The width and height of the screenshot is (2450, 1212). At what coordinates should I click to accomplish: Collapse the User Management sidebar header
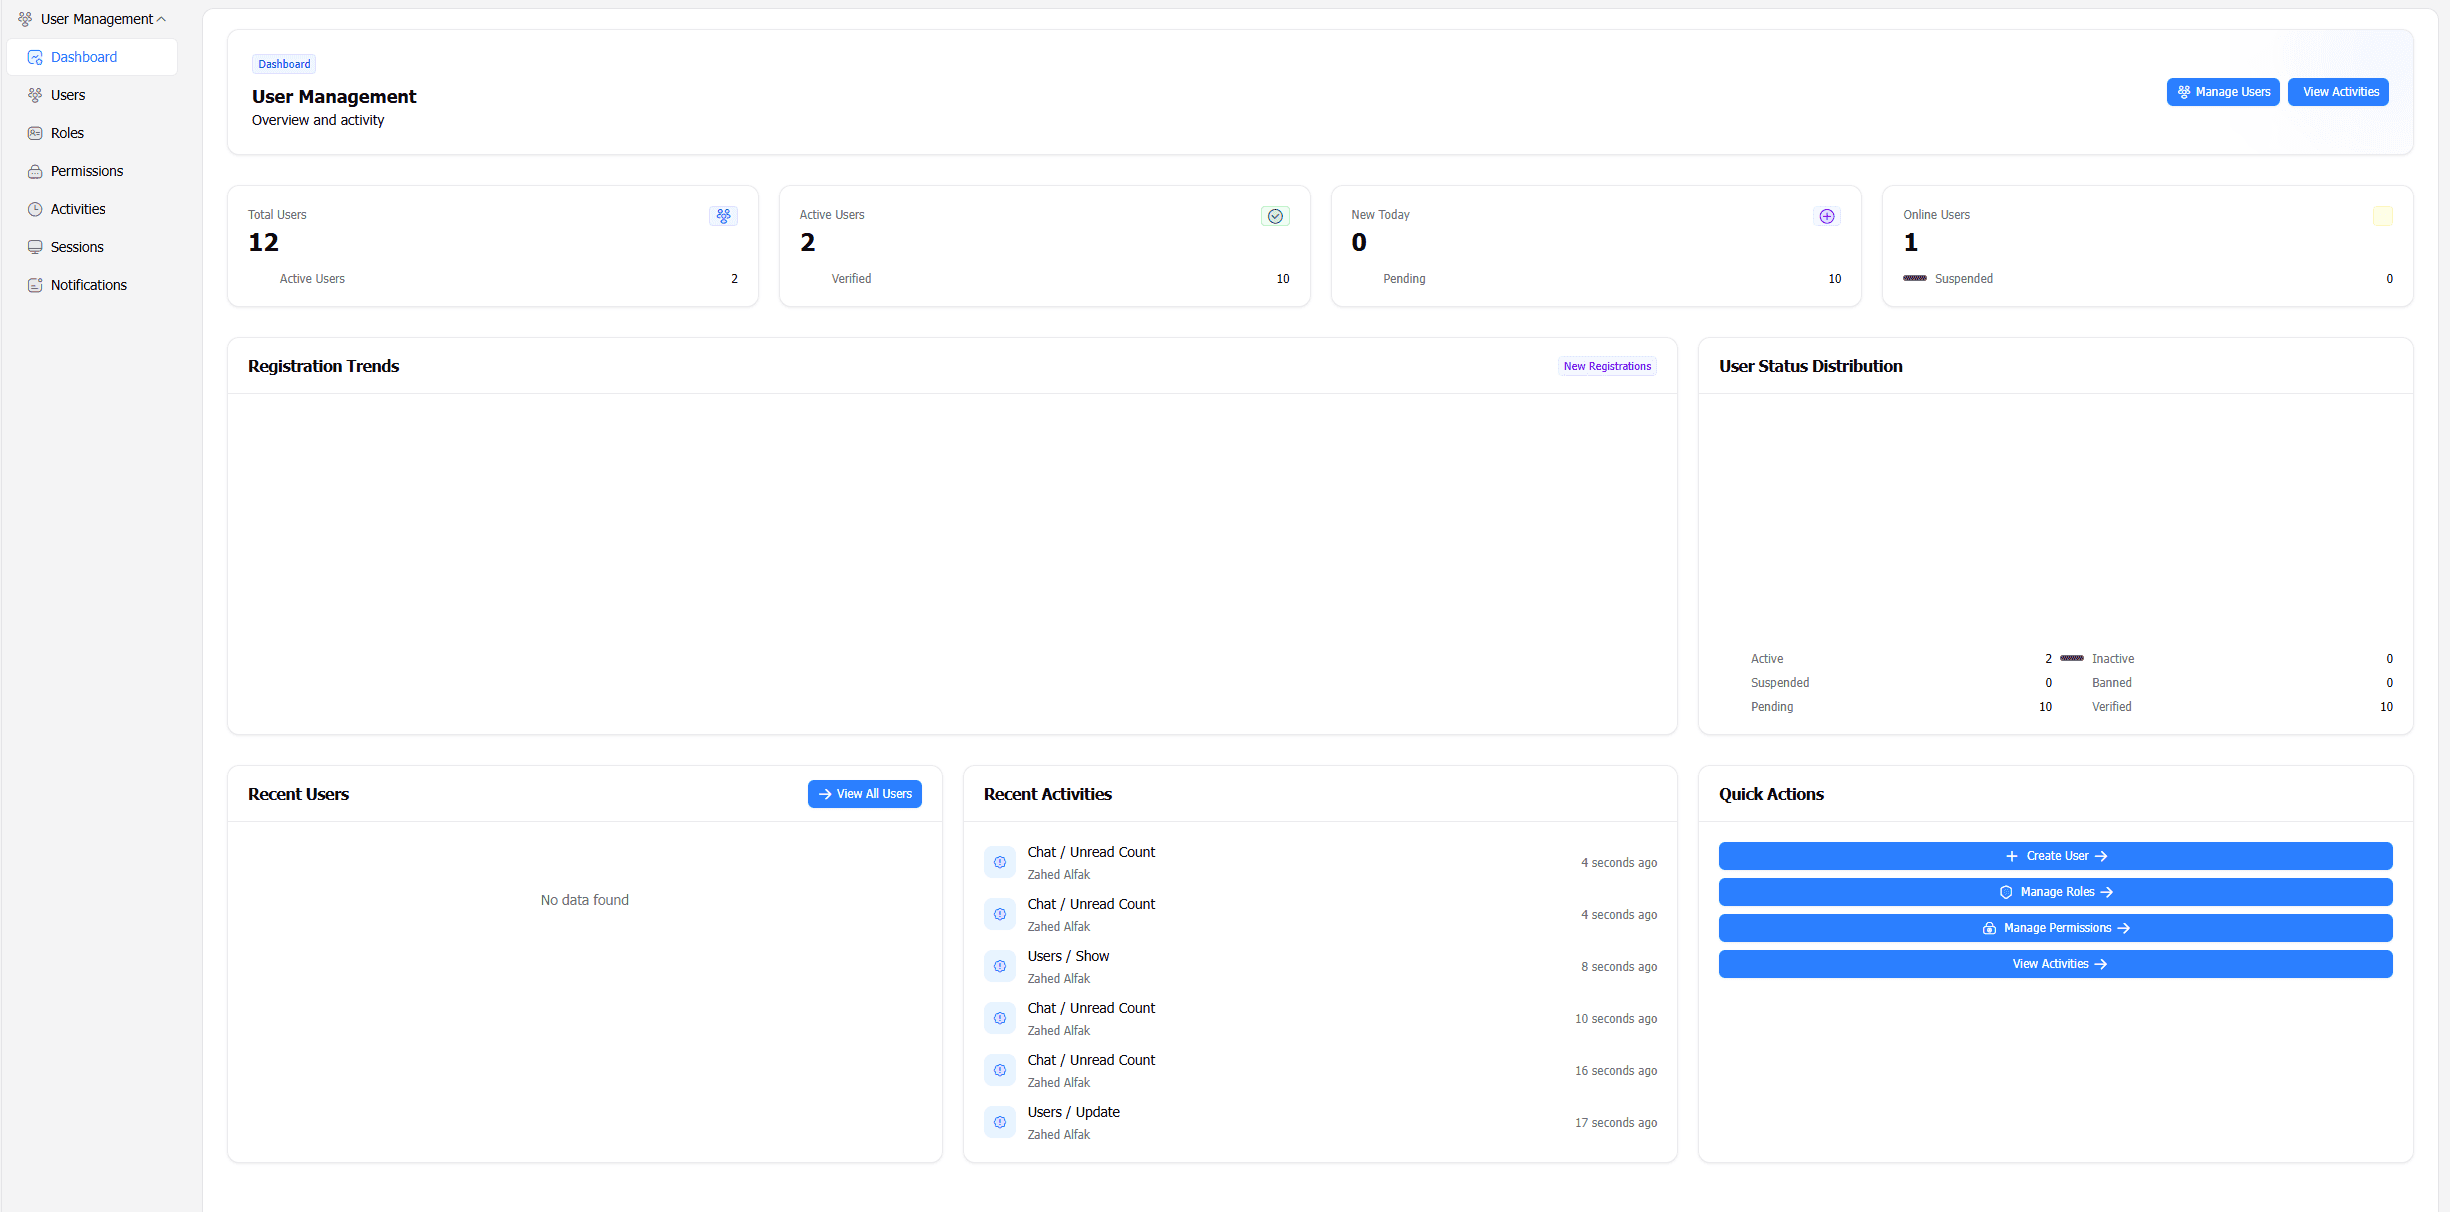[x=161, y=18]
